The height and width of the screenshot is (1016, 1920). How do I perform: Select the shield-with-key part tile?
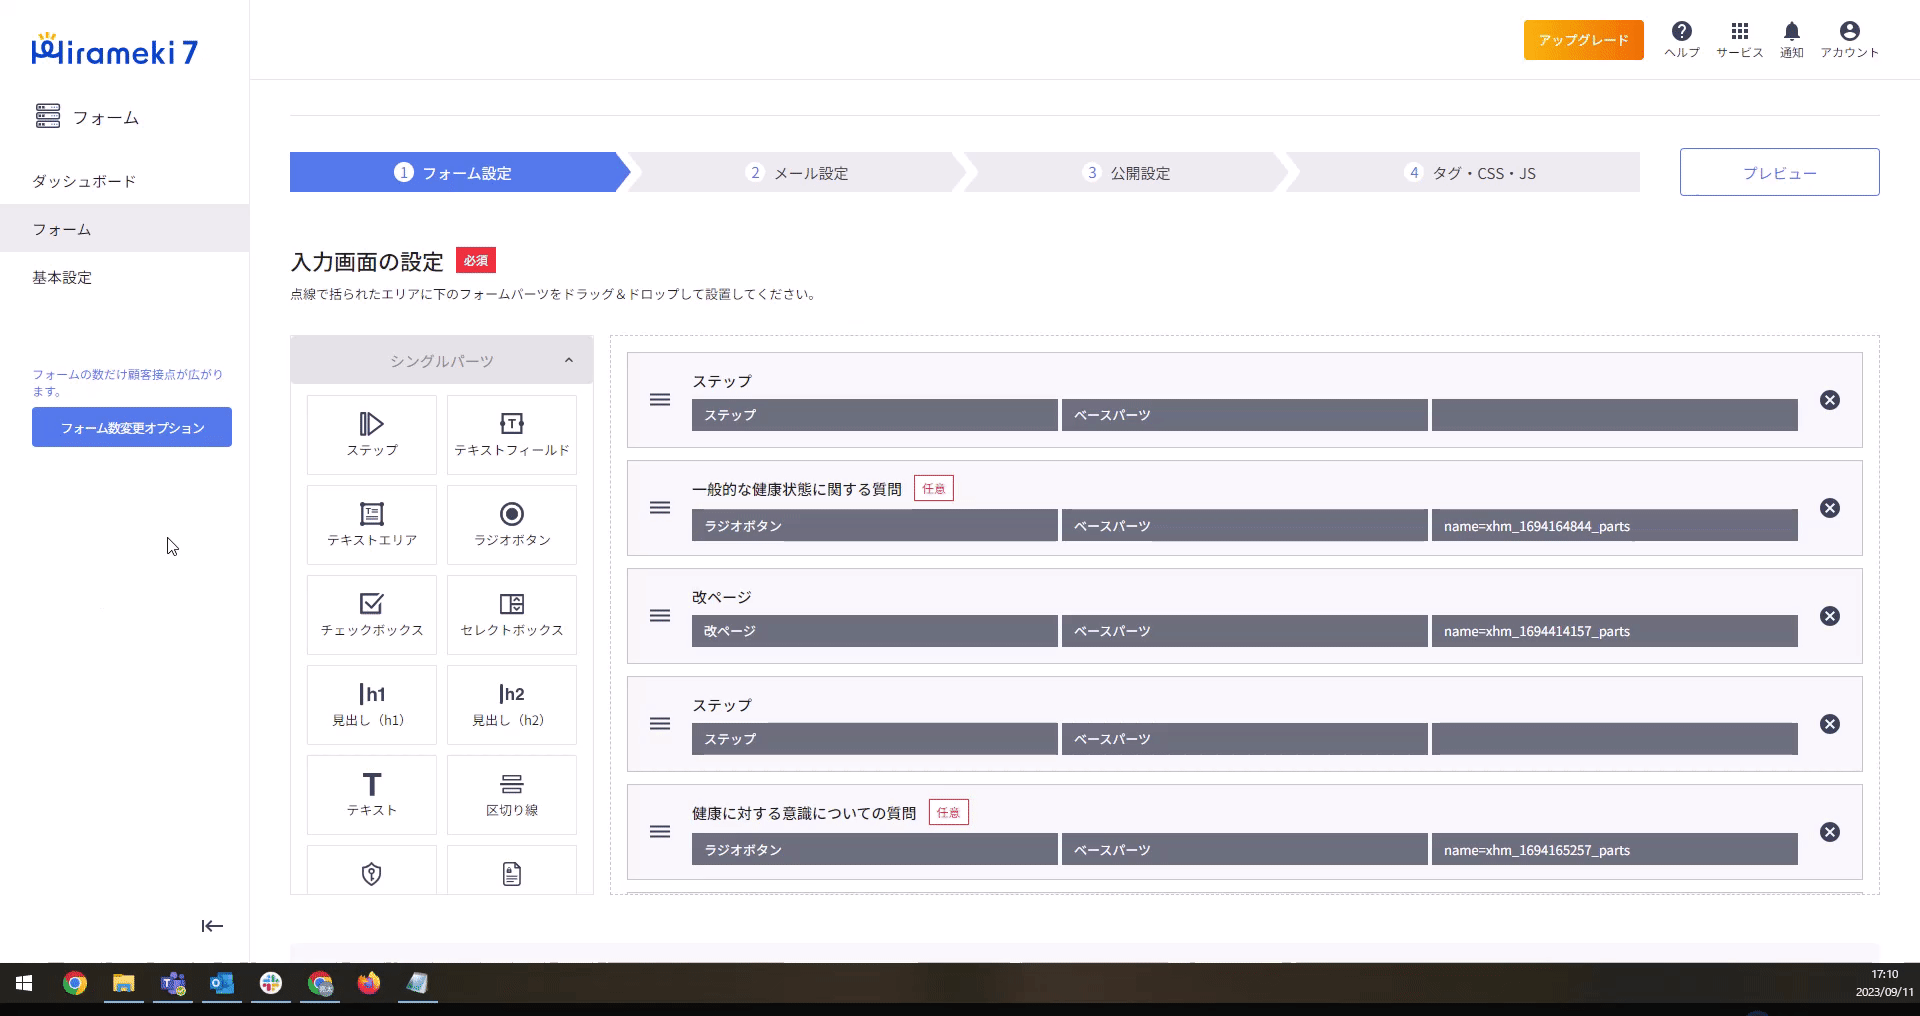click(x=371, y=871)
